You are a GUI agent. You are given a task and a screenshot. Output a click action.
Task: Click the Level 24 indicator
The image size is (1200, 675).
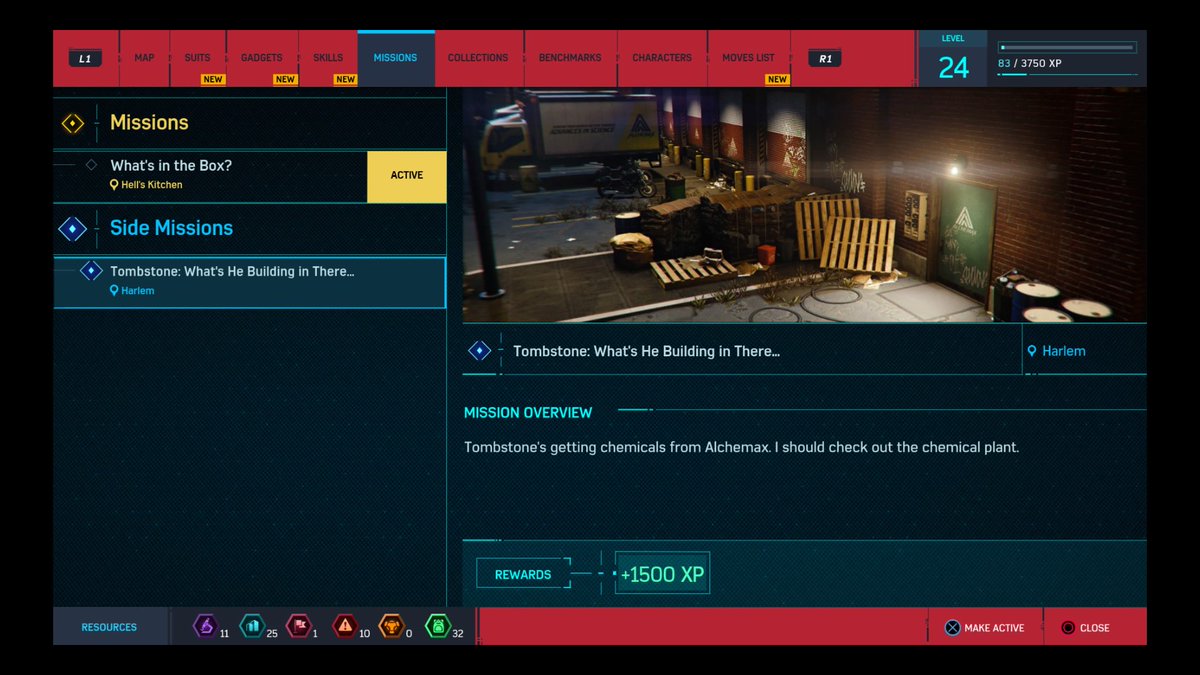coord(954,60)
